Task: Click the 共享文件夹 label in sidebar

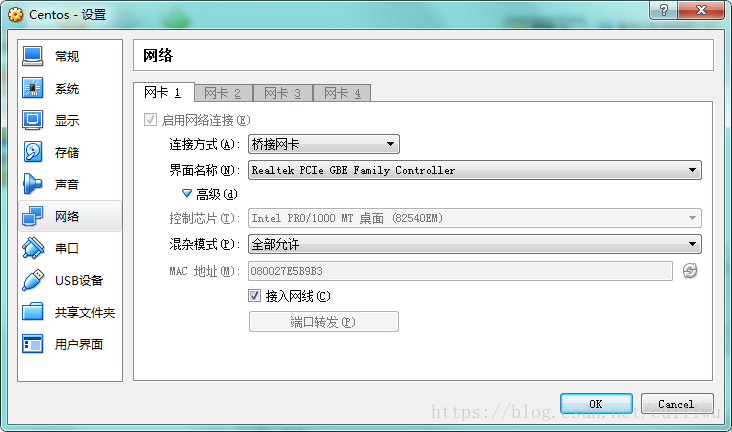Action: (x=84, y=312)
